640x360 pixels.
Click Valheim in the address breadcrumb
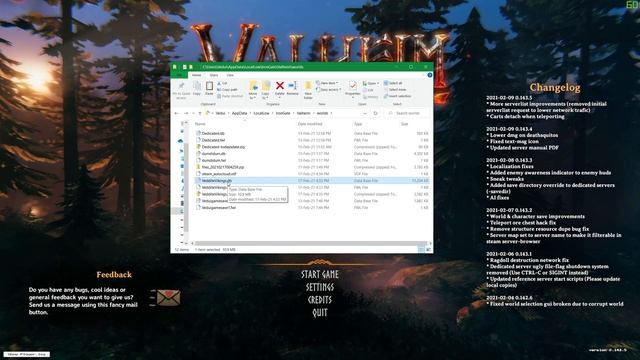coord(304,113)
